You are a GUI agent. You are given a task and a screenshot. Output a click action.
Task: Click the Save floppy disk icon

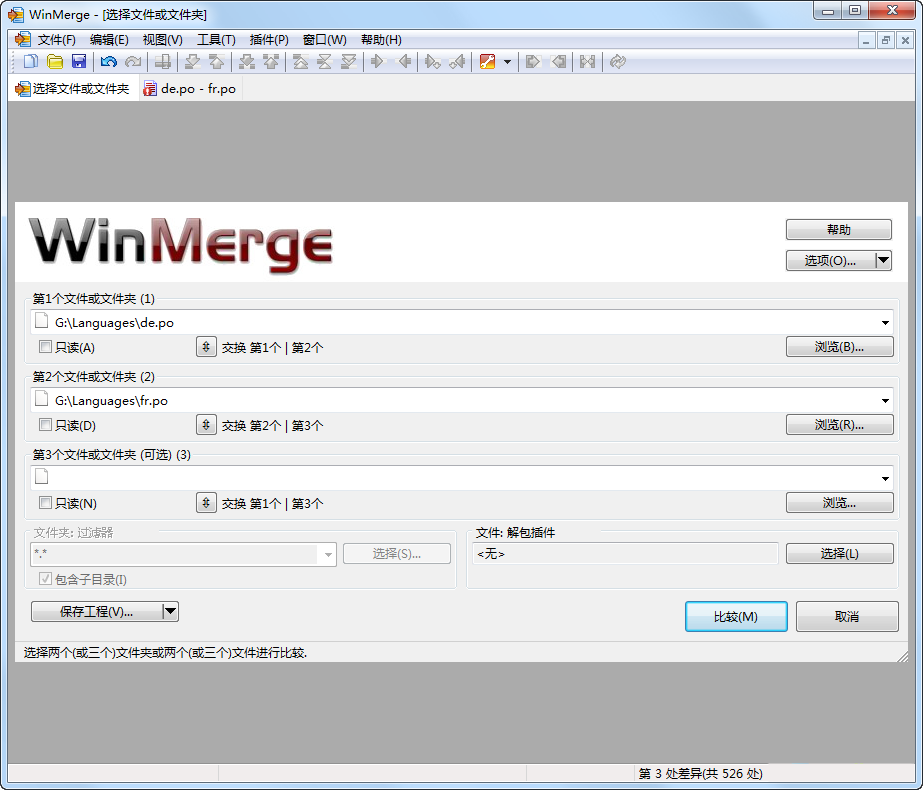click(79, 62)
